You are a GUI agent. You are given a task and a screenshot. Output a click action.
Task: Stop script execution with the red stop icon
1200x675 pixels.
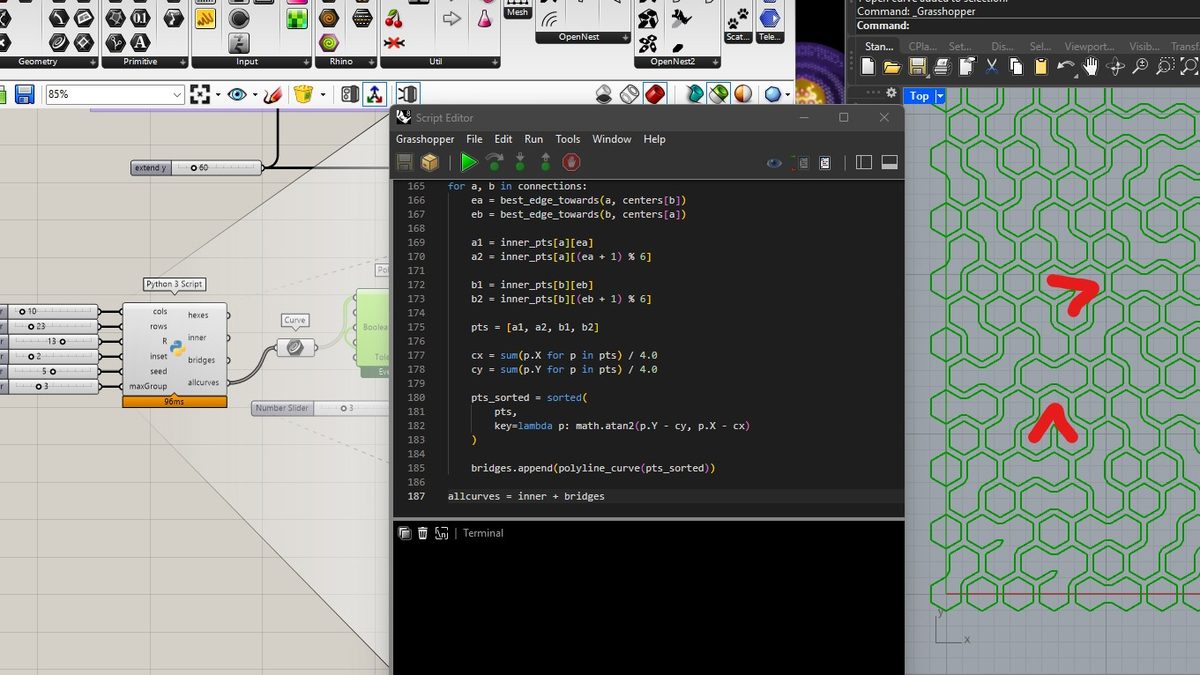pyautogui.click(x=570, y=162)
